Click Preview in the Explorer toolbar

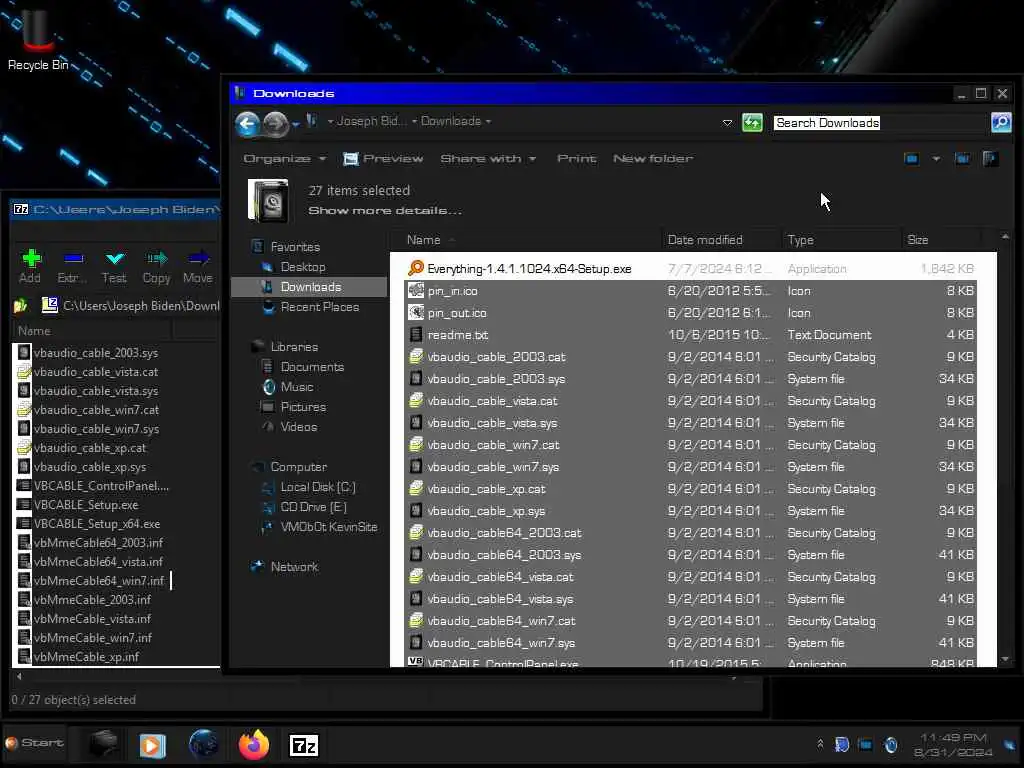[x=383, y=159]
